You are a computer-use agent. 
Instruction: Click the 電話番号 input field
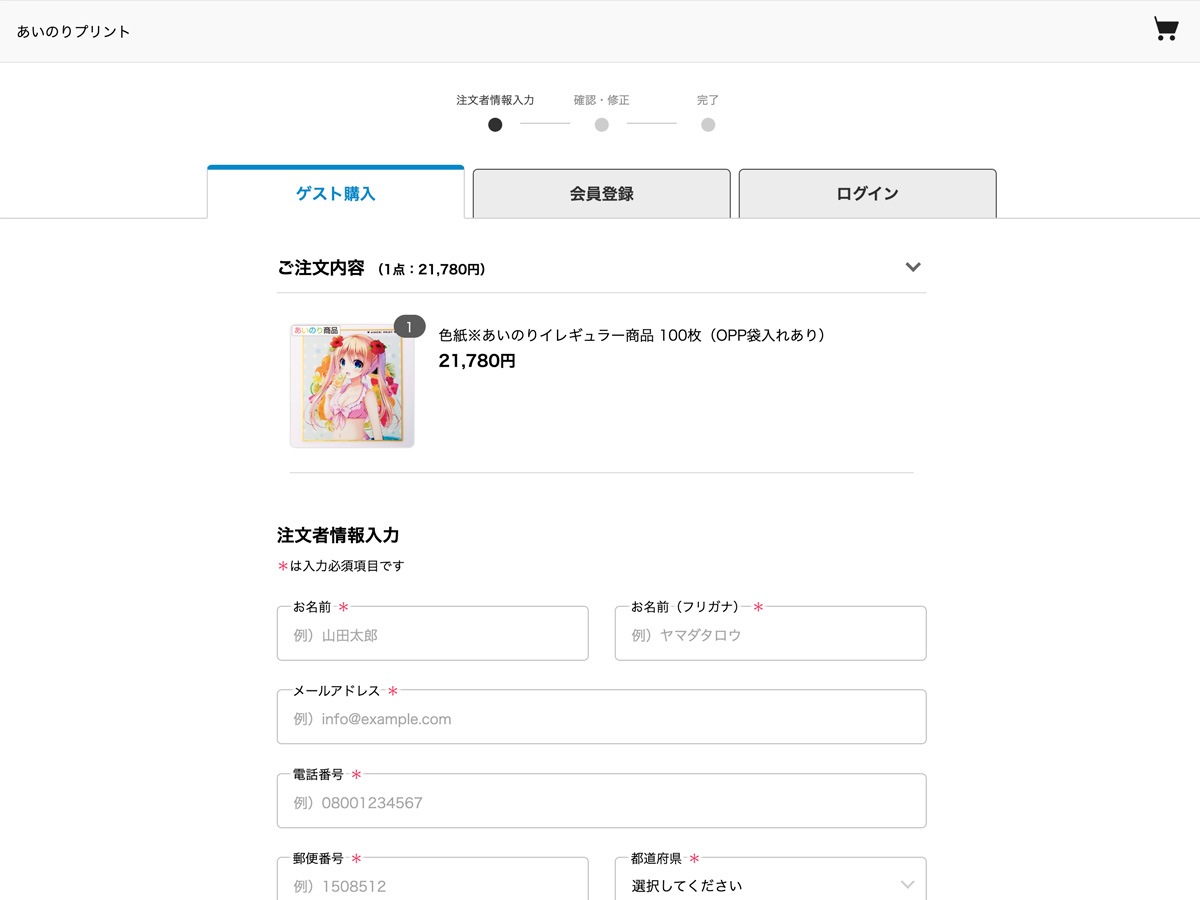coord(601,800)
